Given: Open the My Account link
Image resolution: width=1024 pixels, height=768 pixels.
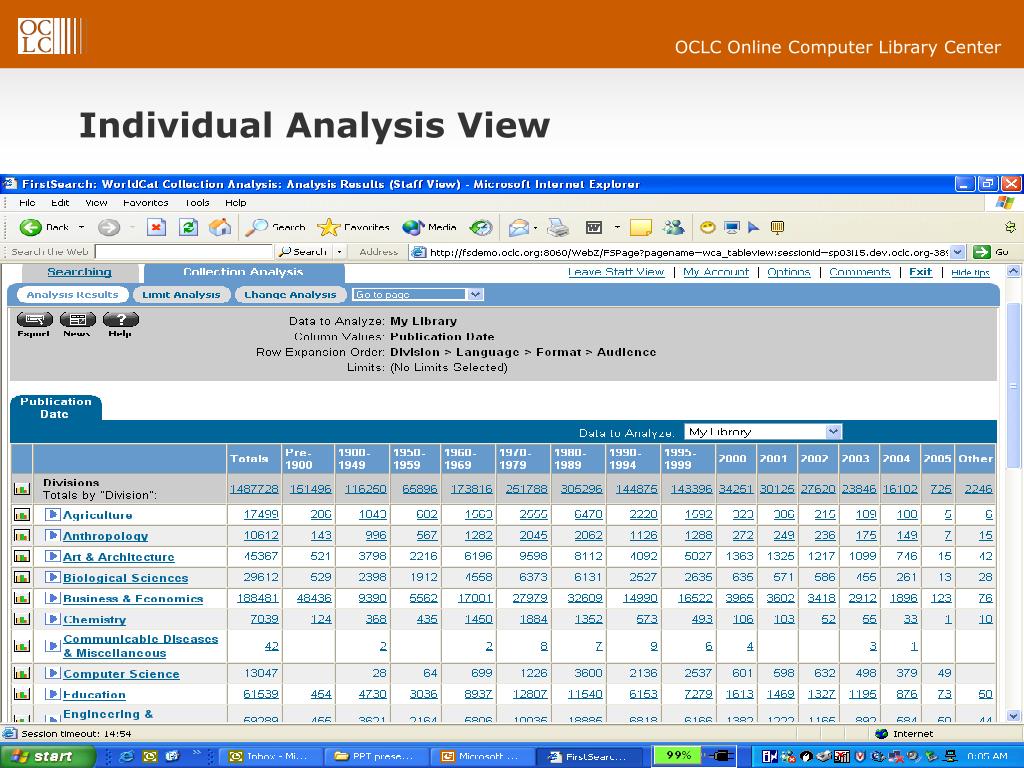Looking at the screenshot, I should coord(716,272).
